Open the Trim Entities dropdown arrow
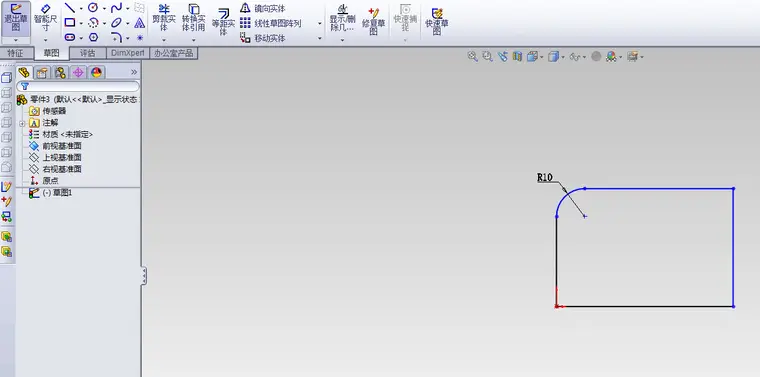Viewport: 760px width, 377px height. pos(164,40)
